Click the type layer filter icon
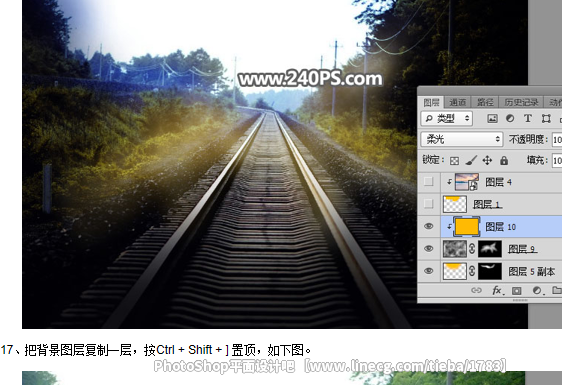 pos(528,119)
